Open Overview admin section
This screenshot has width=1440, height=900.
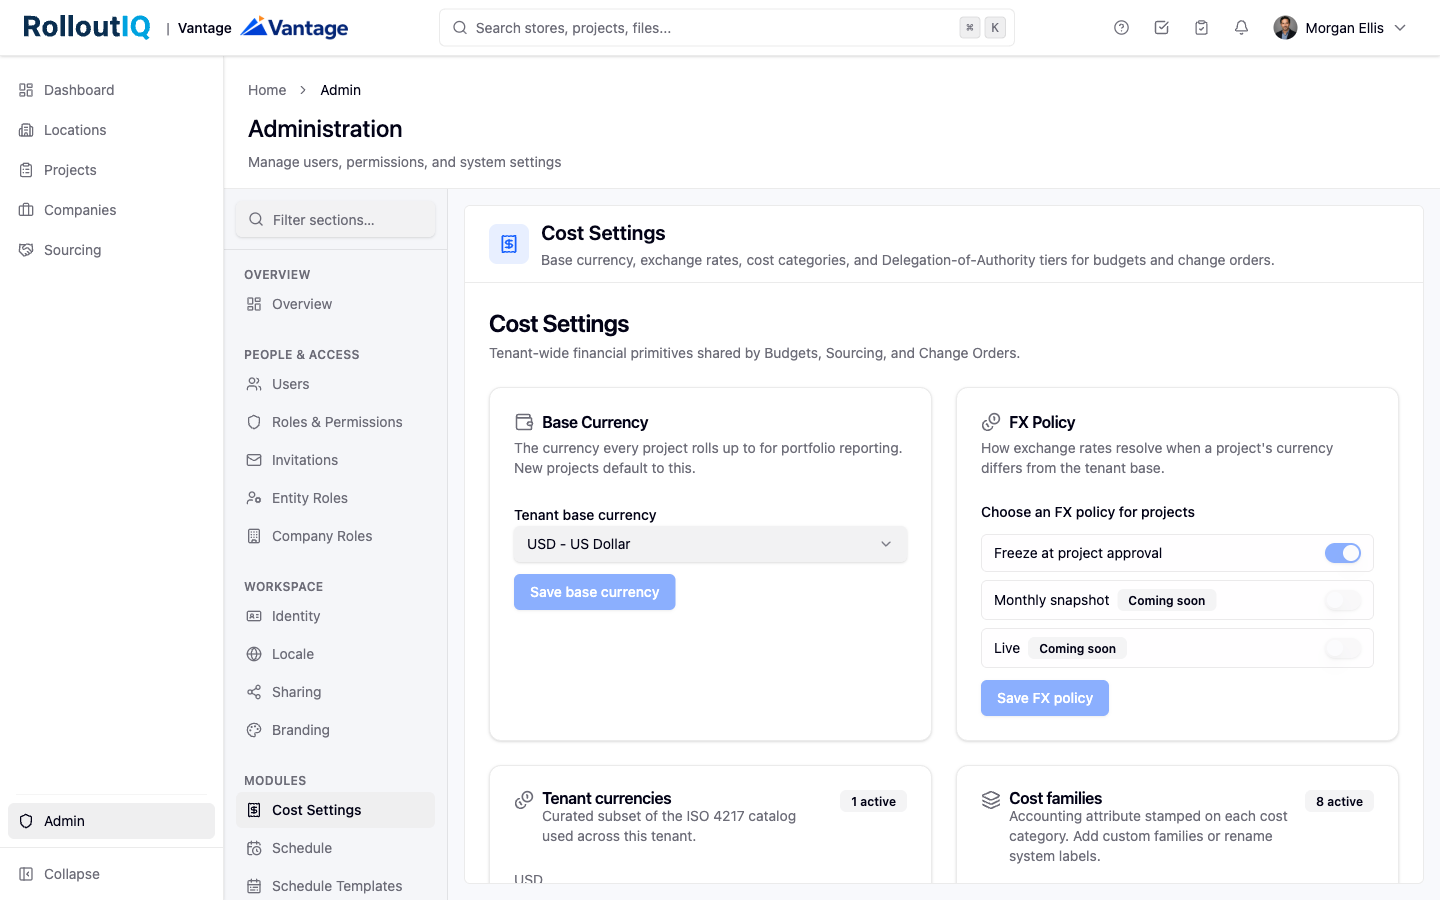[336, 304]
